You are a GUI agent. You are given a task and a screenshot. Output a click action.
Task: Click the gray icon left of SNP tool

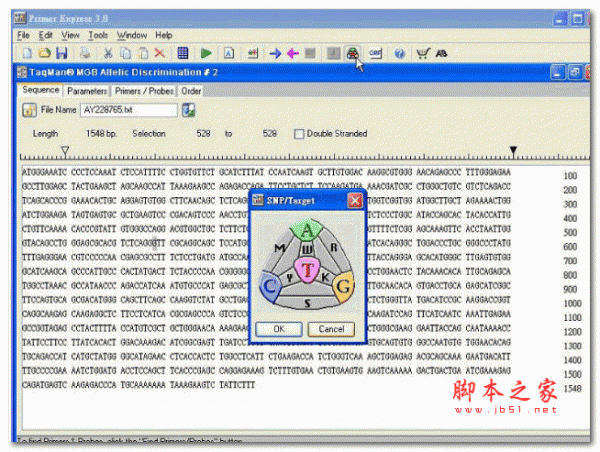(x=334, y=54)
